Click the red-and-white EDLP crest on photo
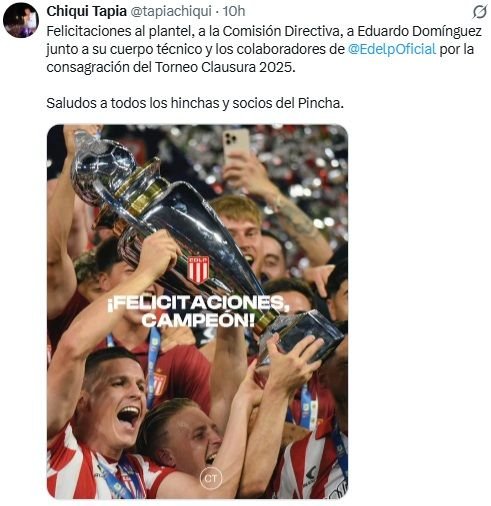Image resolution: width=491 pixels, height=506 pixels. pos(198,269)
